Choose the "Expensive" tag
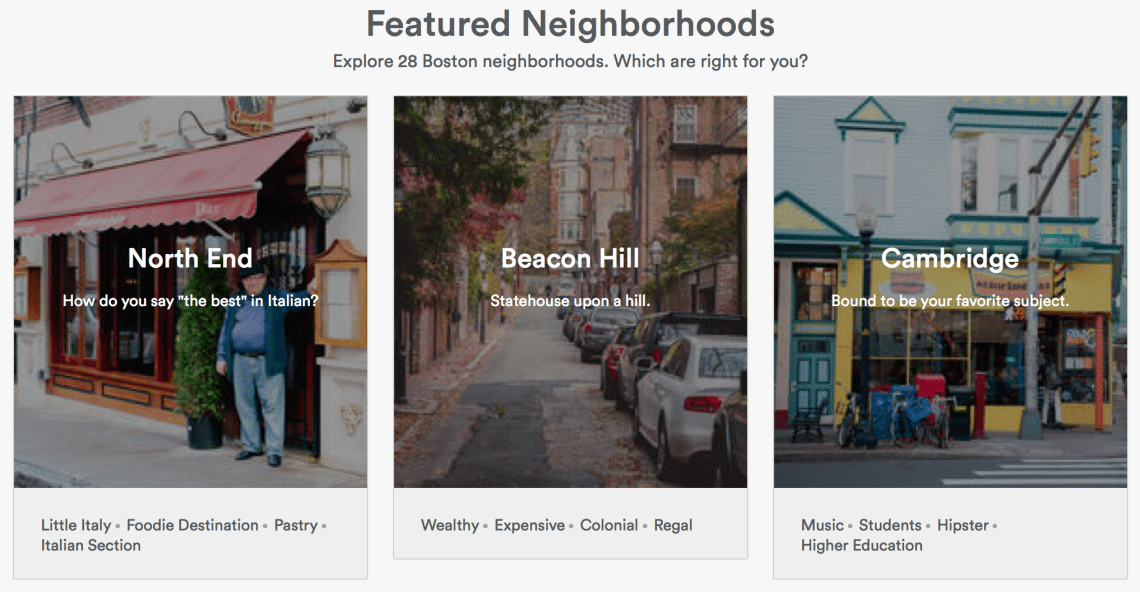This screenshot has width=1140, height=592. [530, 525]
